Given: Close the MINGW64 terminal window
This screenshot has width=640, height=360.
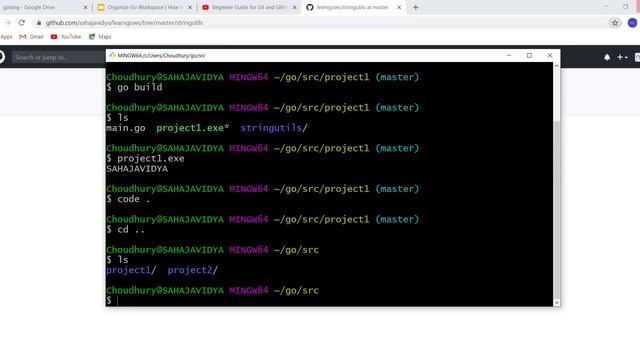Looking at the screenshot, I should point(550,56).
